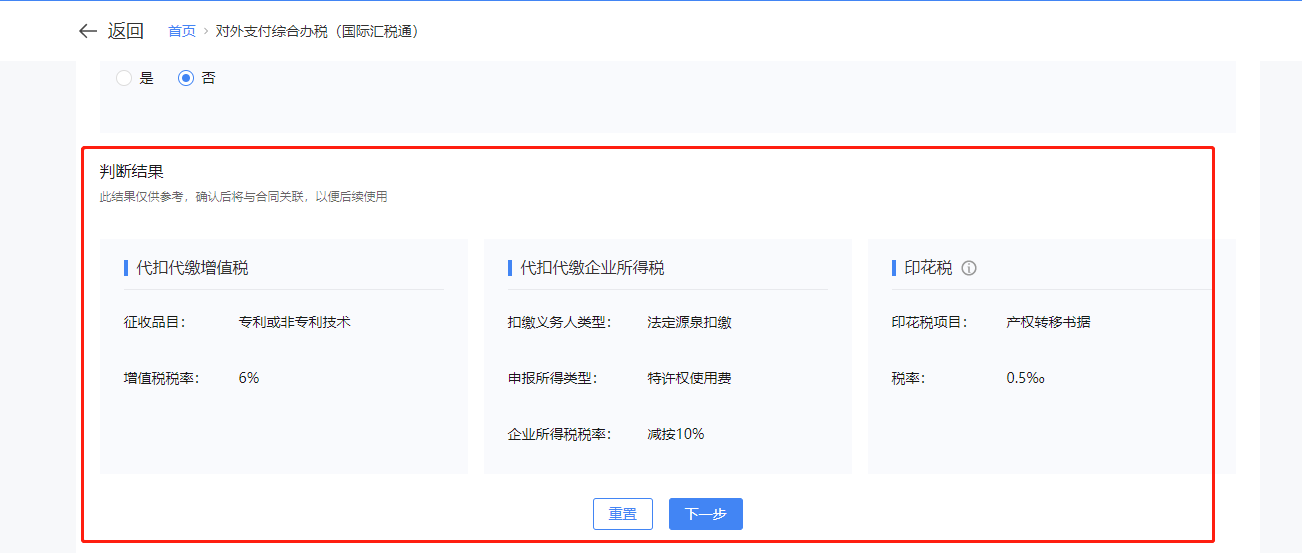
Task: Select the 否 radio button
Action: tap(186, 78)
